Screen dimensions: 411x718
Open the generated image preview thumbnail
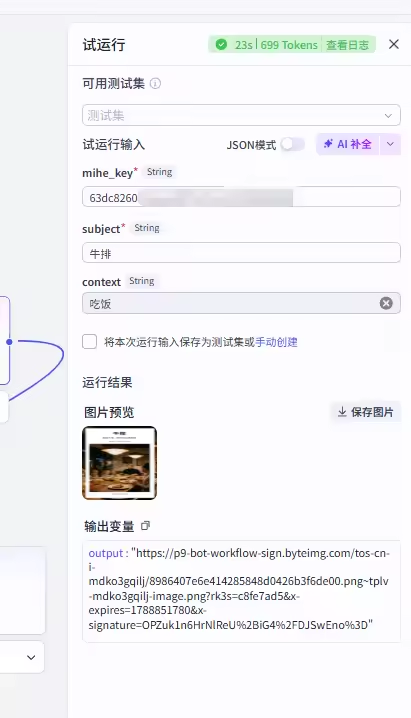[x=119, y=463]
